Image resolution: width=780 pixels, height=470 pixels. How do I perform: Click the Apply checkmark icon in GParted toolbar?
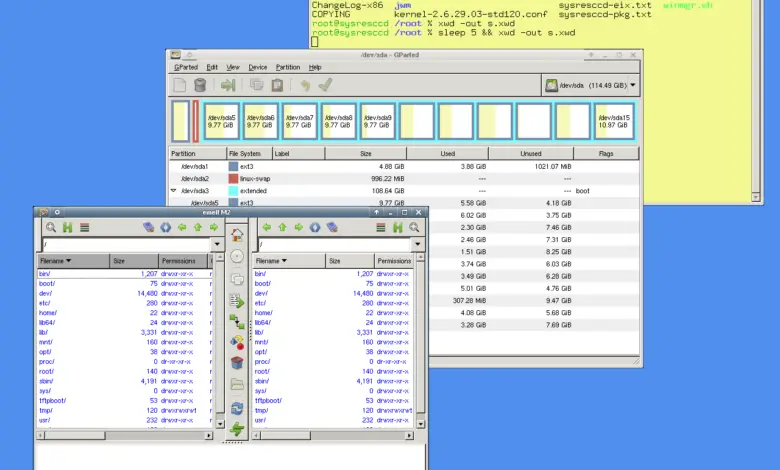pyautogui.click(x=325, y=85)
